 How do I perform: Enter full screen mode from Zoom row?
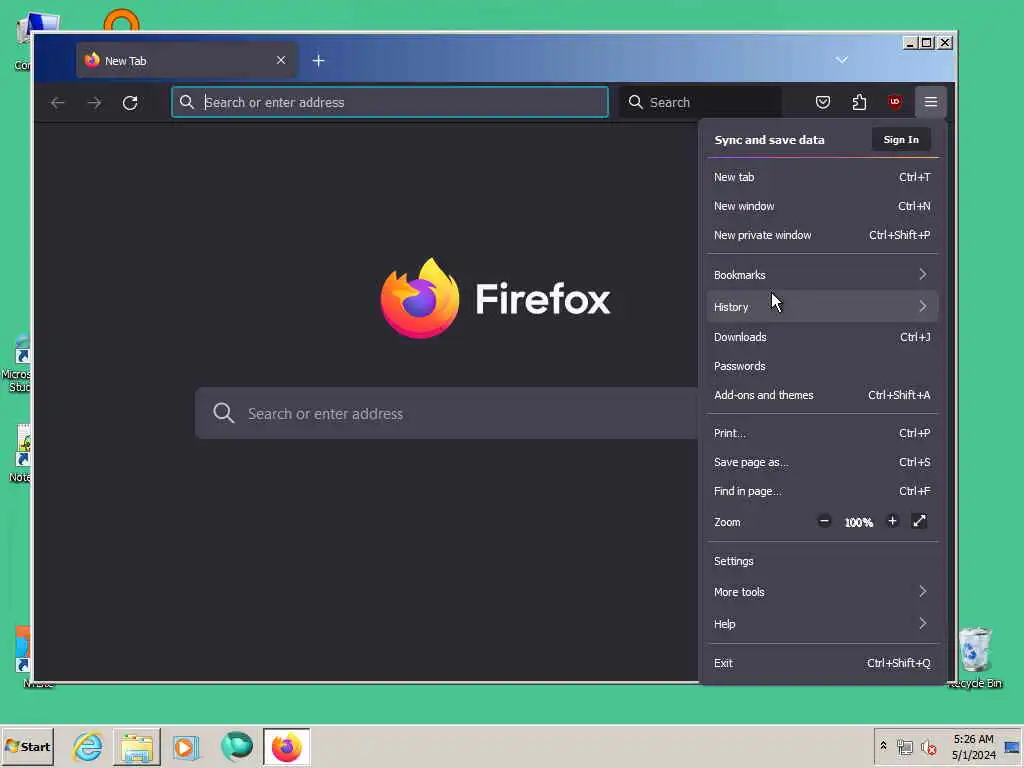pos(920,521)
